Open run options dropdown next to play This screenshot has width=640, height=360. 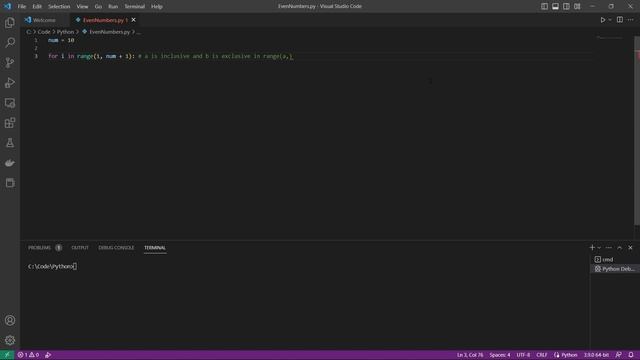[610, 20]
